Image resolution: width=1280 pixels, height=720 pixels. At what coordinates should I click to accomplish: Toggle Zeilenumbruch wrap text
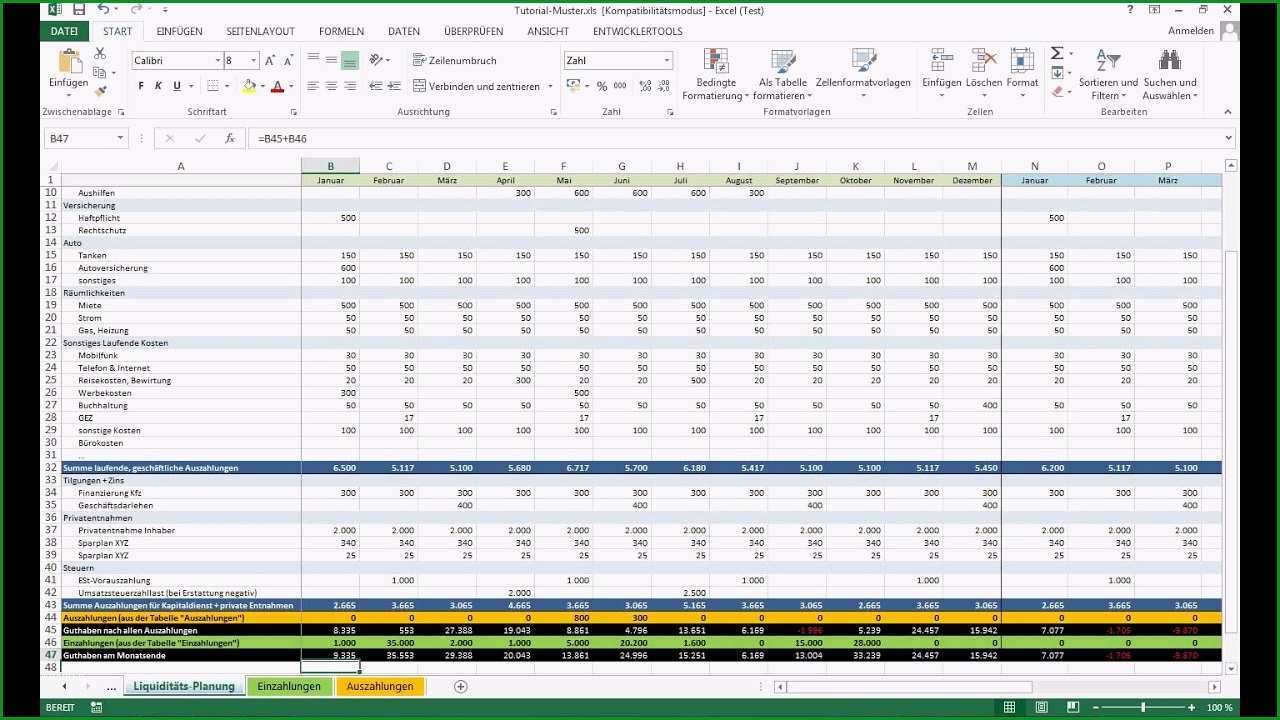point(455,60)
